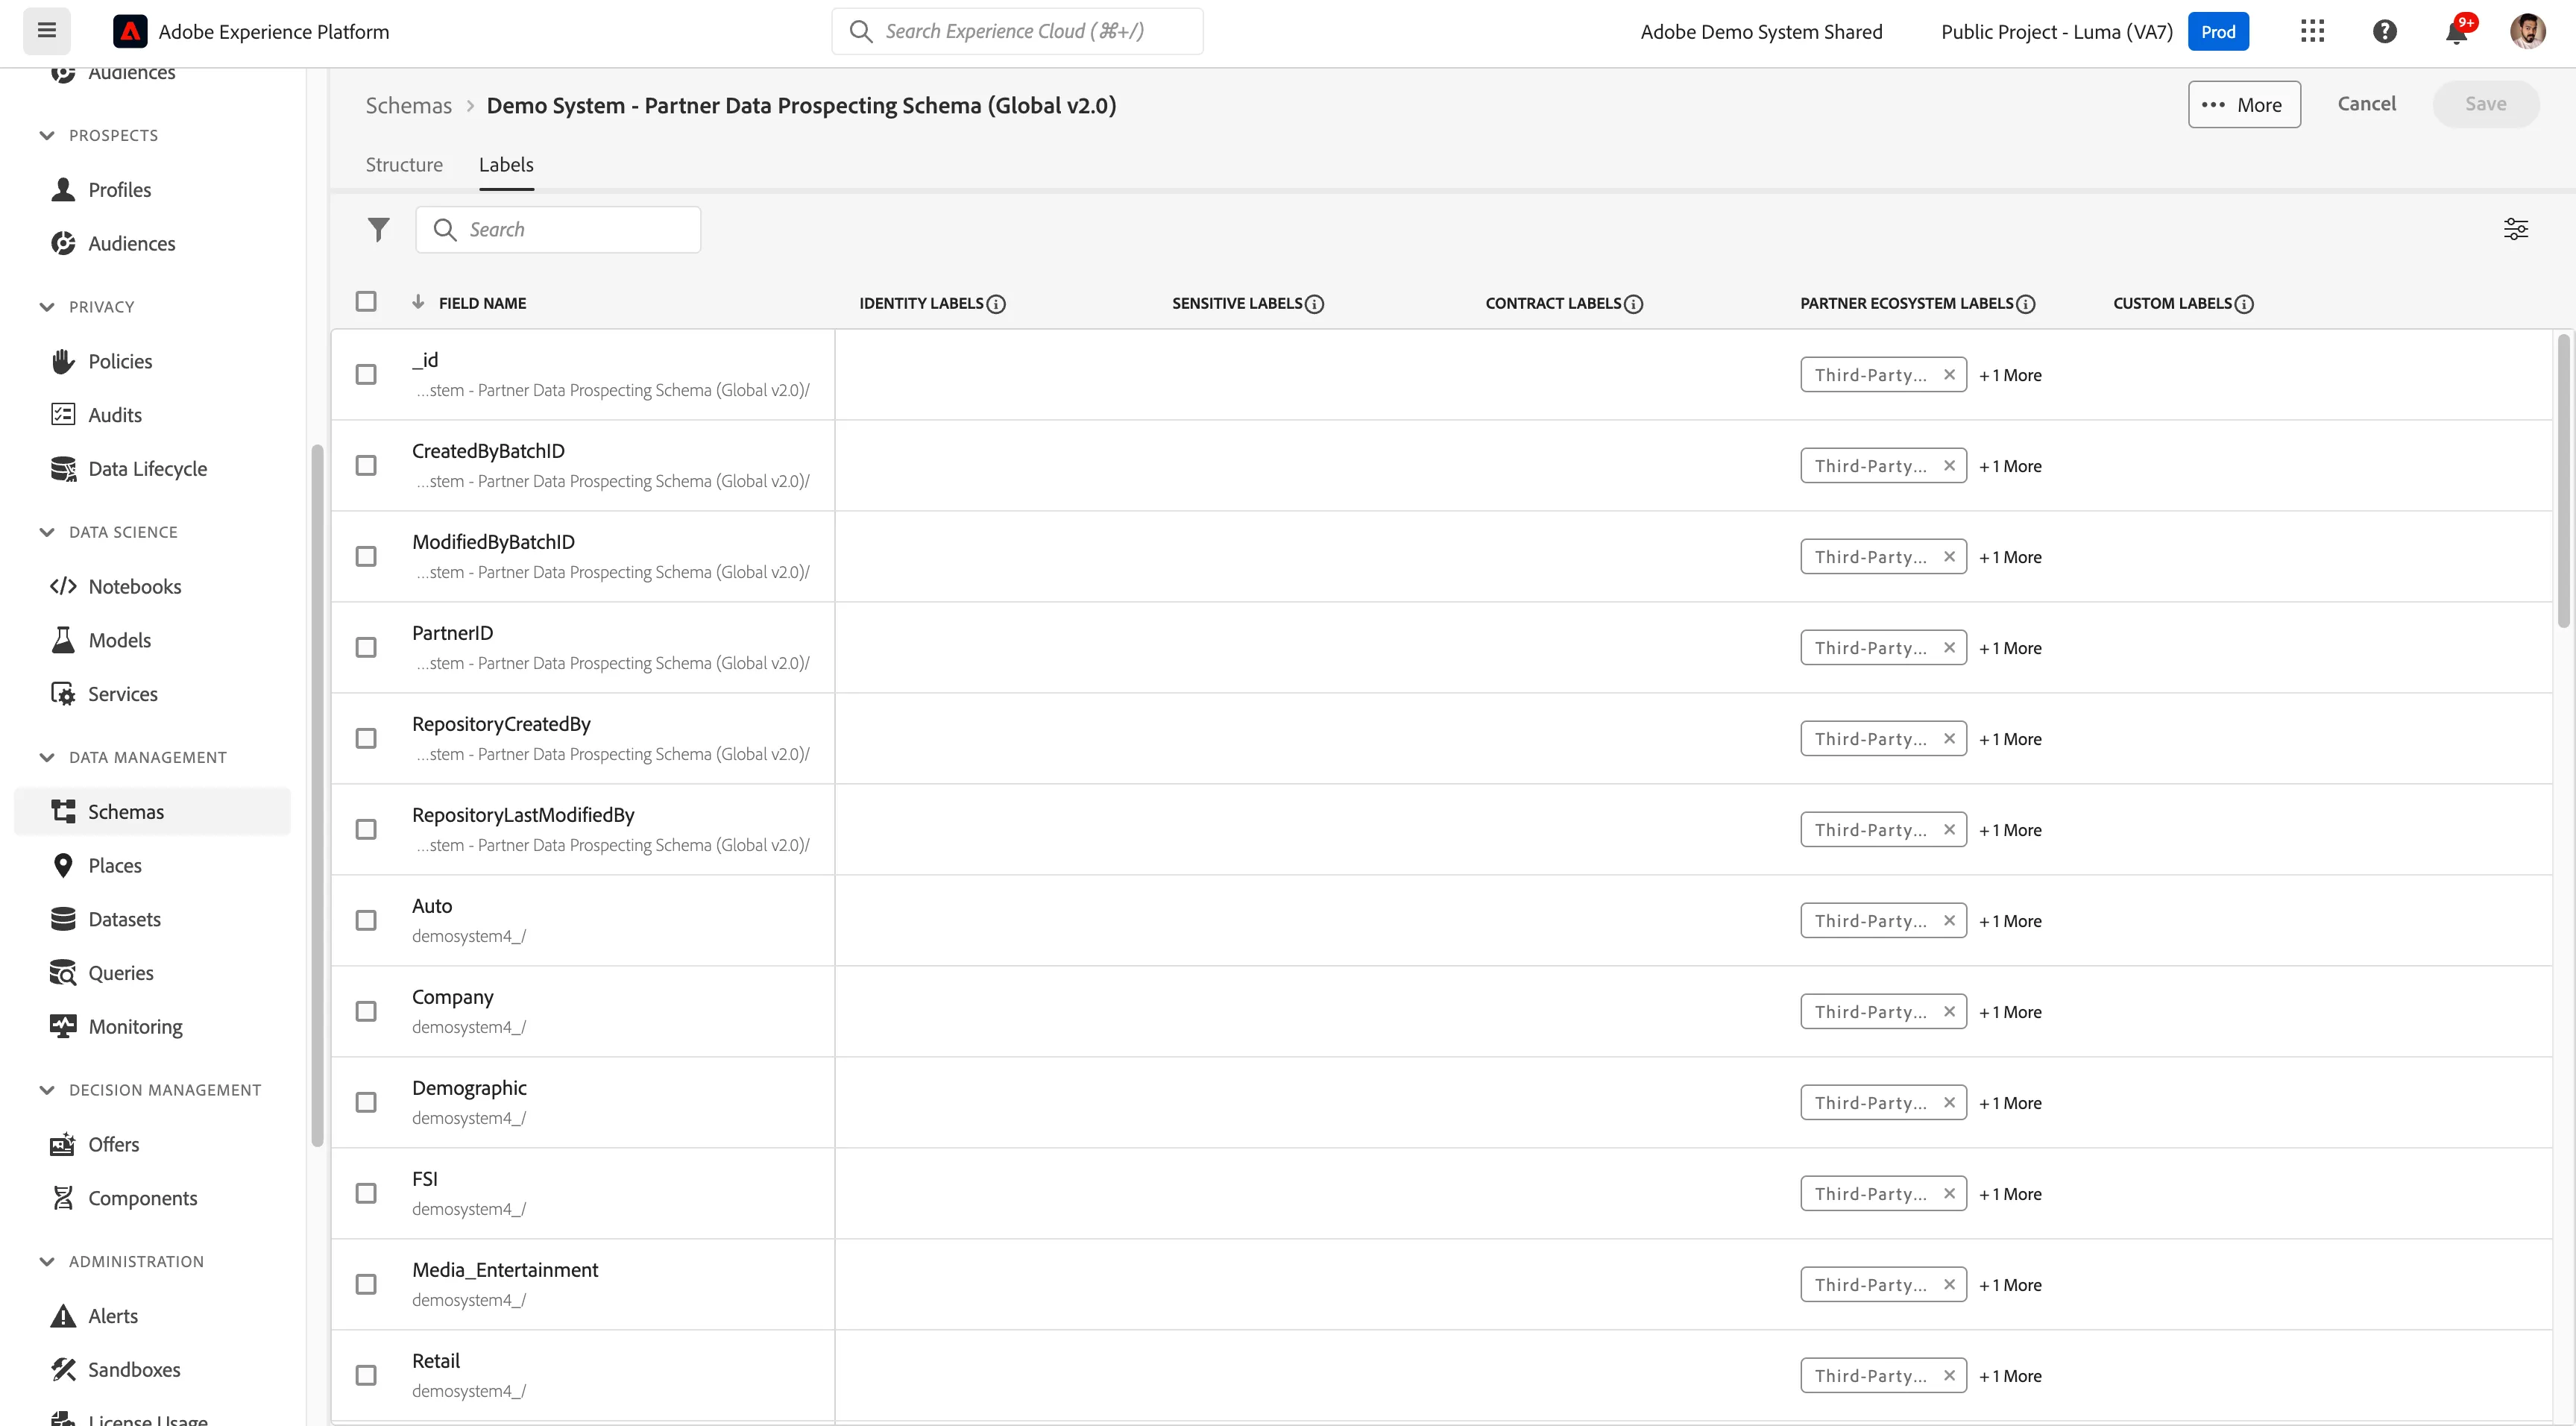Tick the Auto field checkbox
Image resolution: width=2576 pixels, height=1426 pixels.
pos(366,920)
